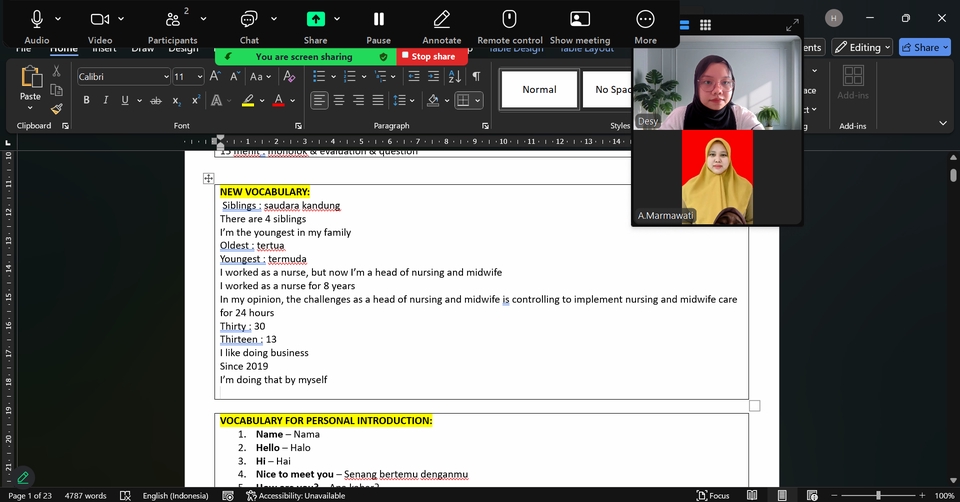Click the Sort A-Z icon
The image size is (960, 502).
(x=455, y=77)
